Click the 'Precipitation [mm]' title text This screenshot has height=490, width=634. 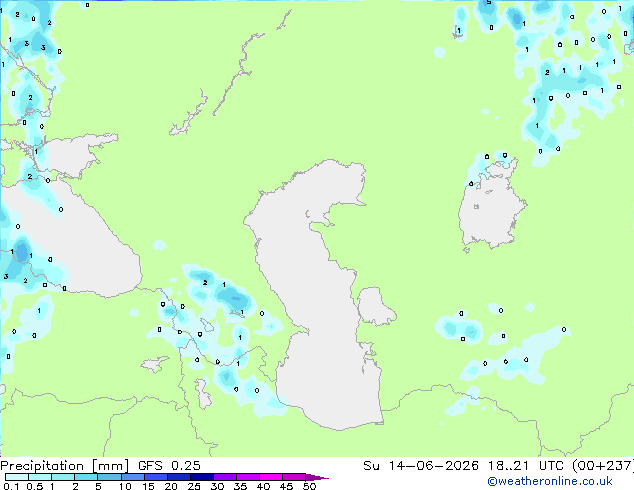[64, 466]
